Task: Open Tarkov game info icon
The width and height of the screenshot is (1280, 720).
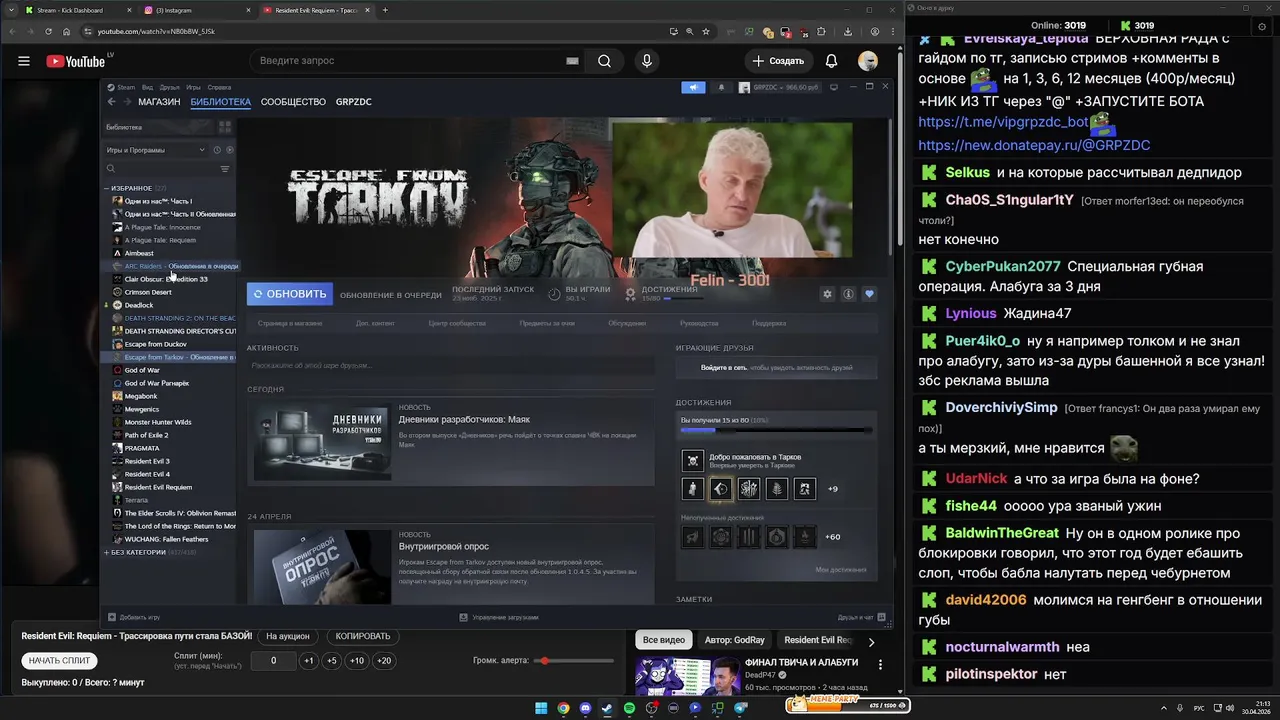Action: [x=848, y=294]
